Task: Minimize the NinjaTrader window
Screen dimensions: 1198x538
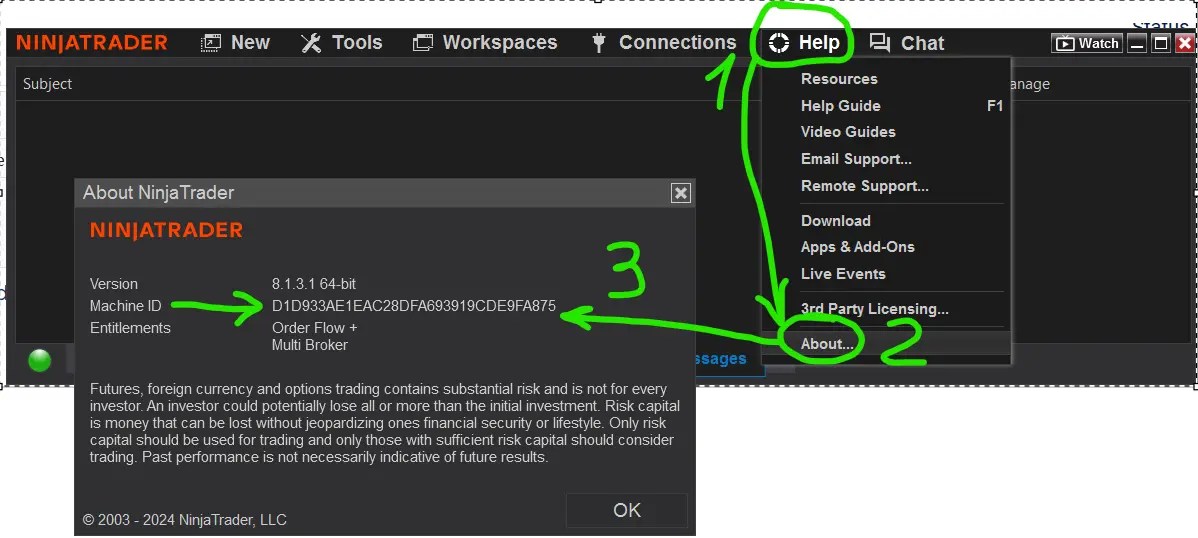Action: click(1138, 43)
